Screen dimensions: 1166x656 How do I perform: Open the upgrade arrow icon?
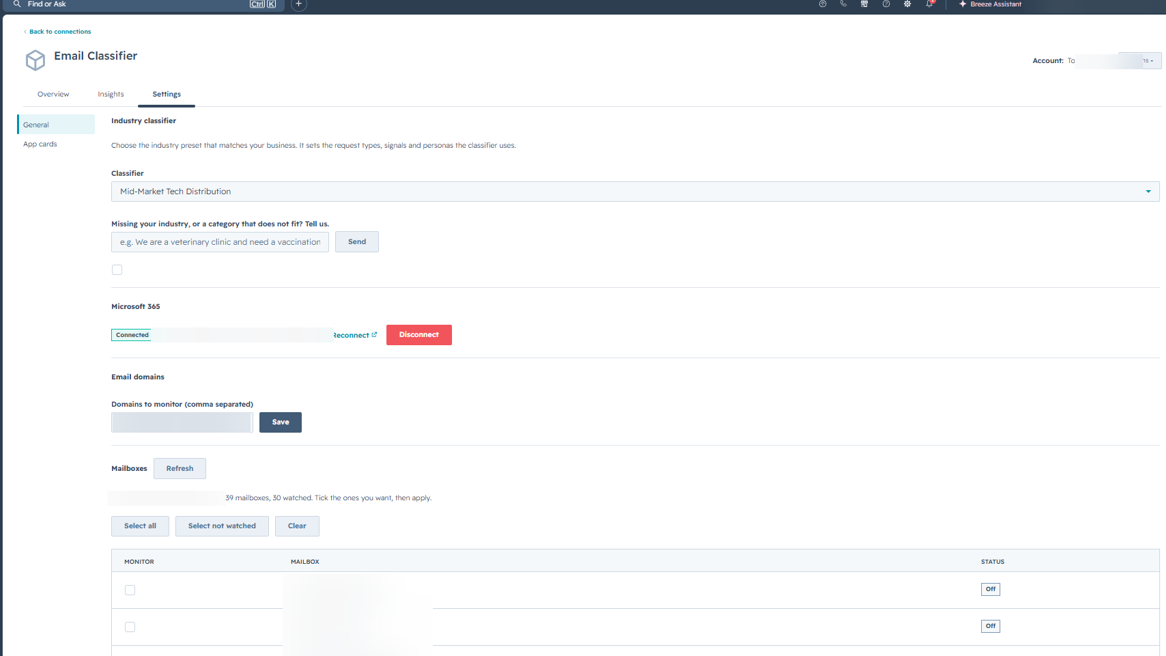point(822,4)
